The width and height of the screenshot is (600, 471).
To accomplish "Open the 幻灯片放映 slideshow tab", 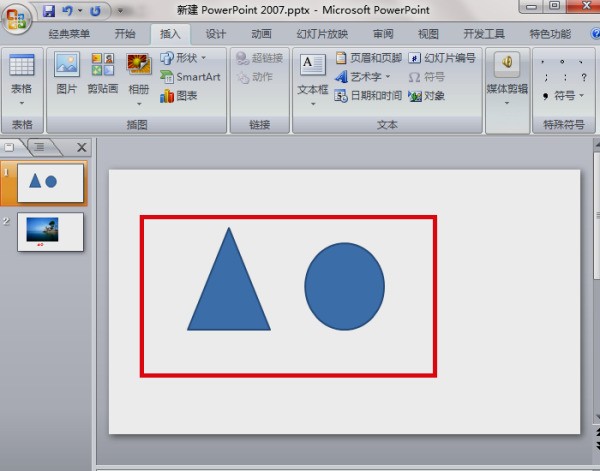I will point(322,33).
